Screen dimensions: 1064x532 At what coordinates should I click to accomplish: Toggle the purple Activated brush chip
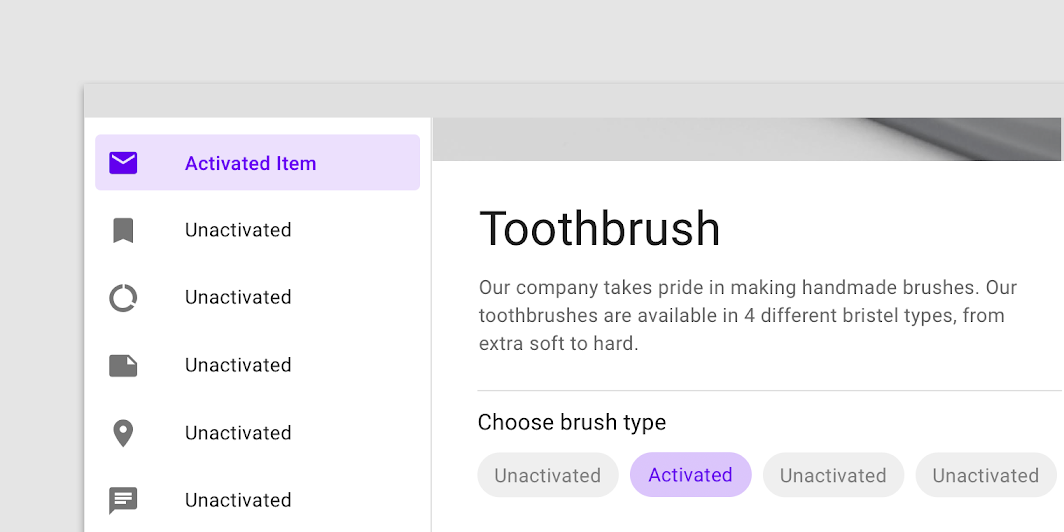tap(691, 475)
